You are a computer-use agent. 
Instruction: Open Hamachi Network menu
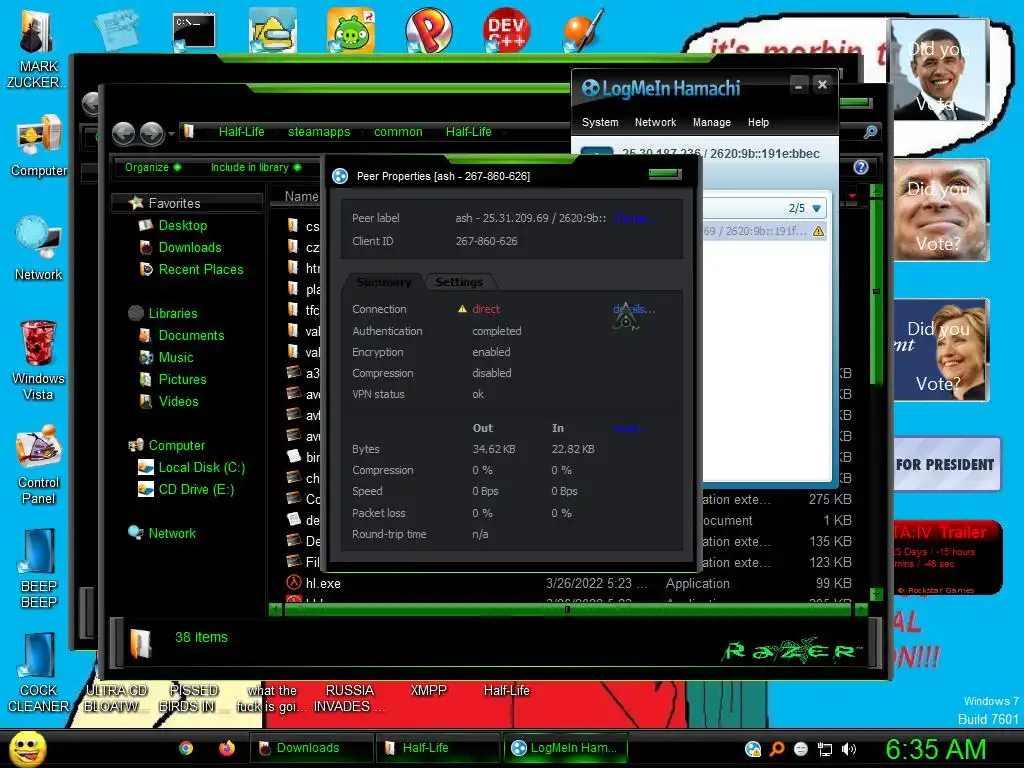[655, 122]
